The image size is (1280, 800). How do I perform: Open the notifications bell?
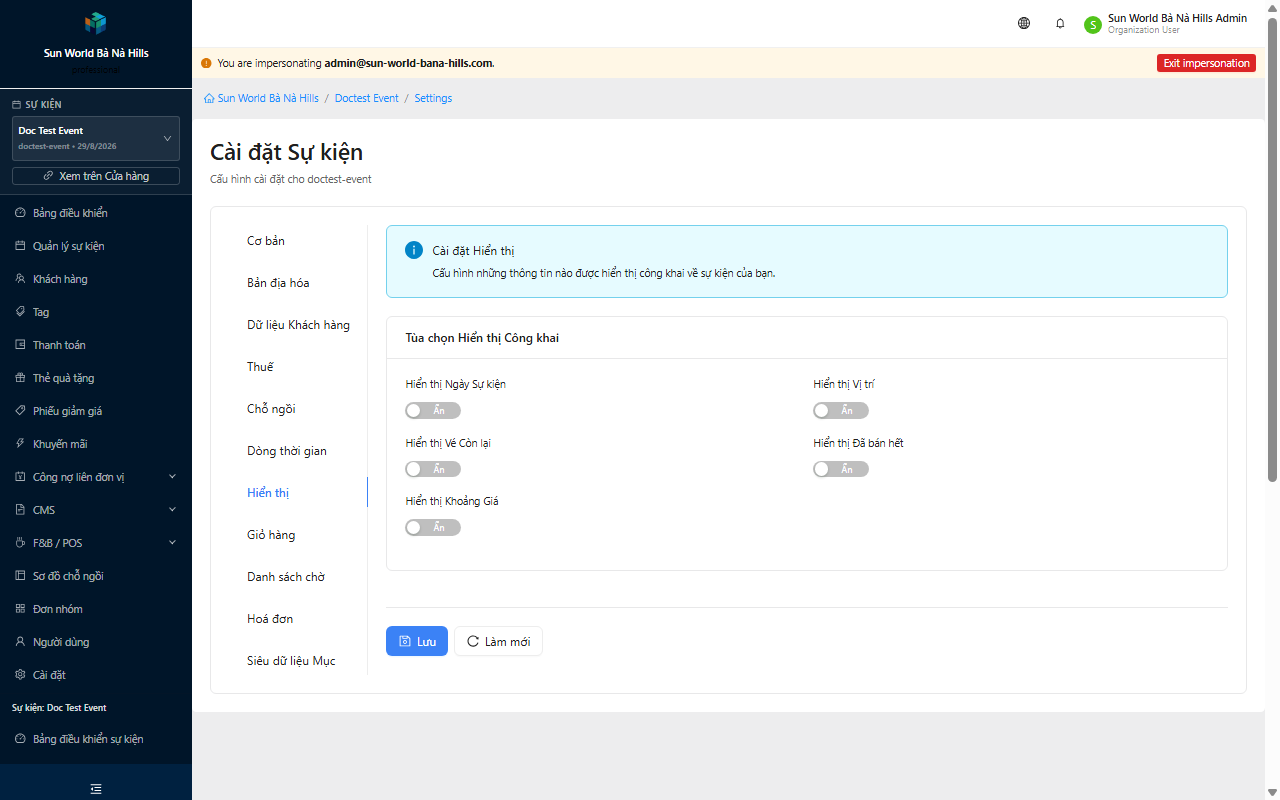(1060, 23)
